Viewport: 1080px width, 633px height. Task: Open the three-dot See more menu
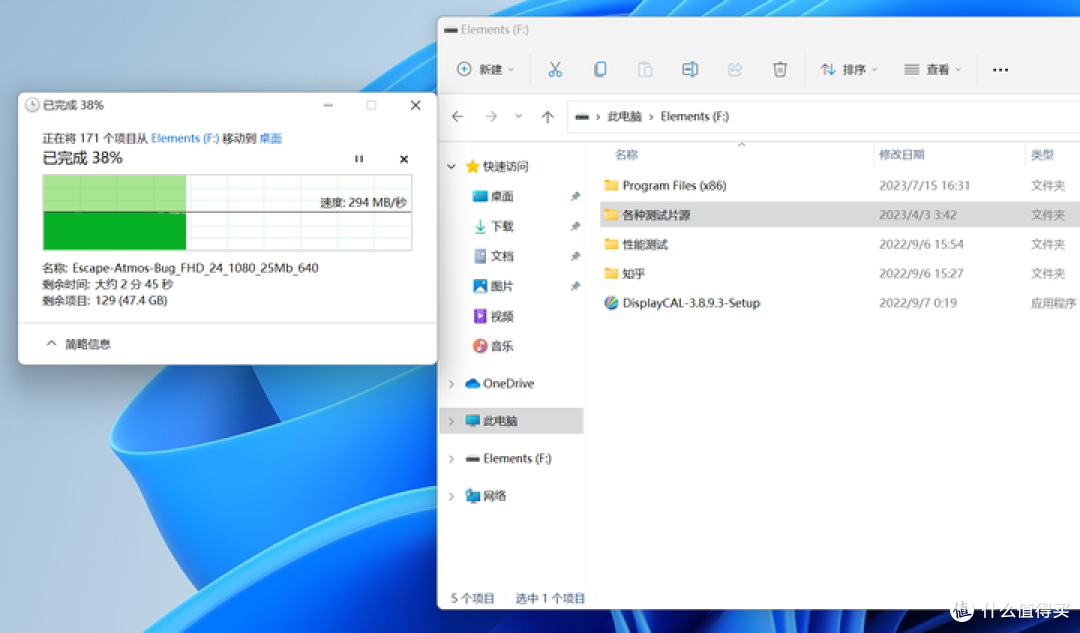click(1000, 70)
